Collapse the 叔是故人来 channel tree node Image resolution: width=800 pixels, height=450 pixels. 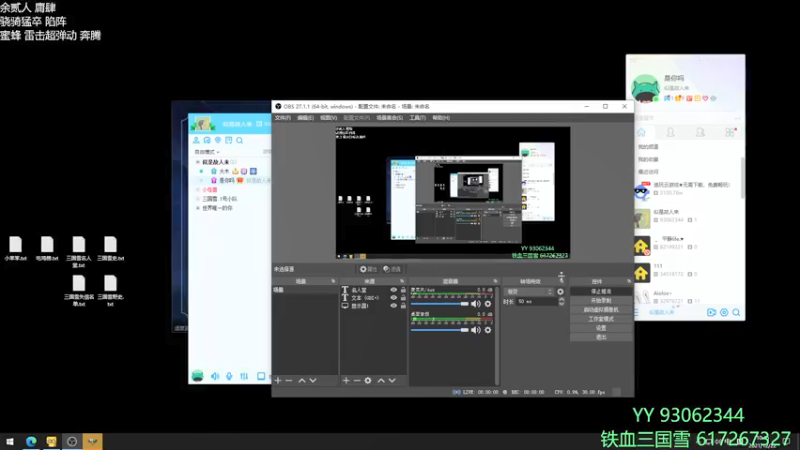point(198,162)
